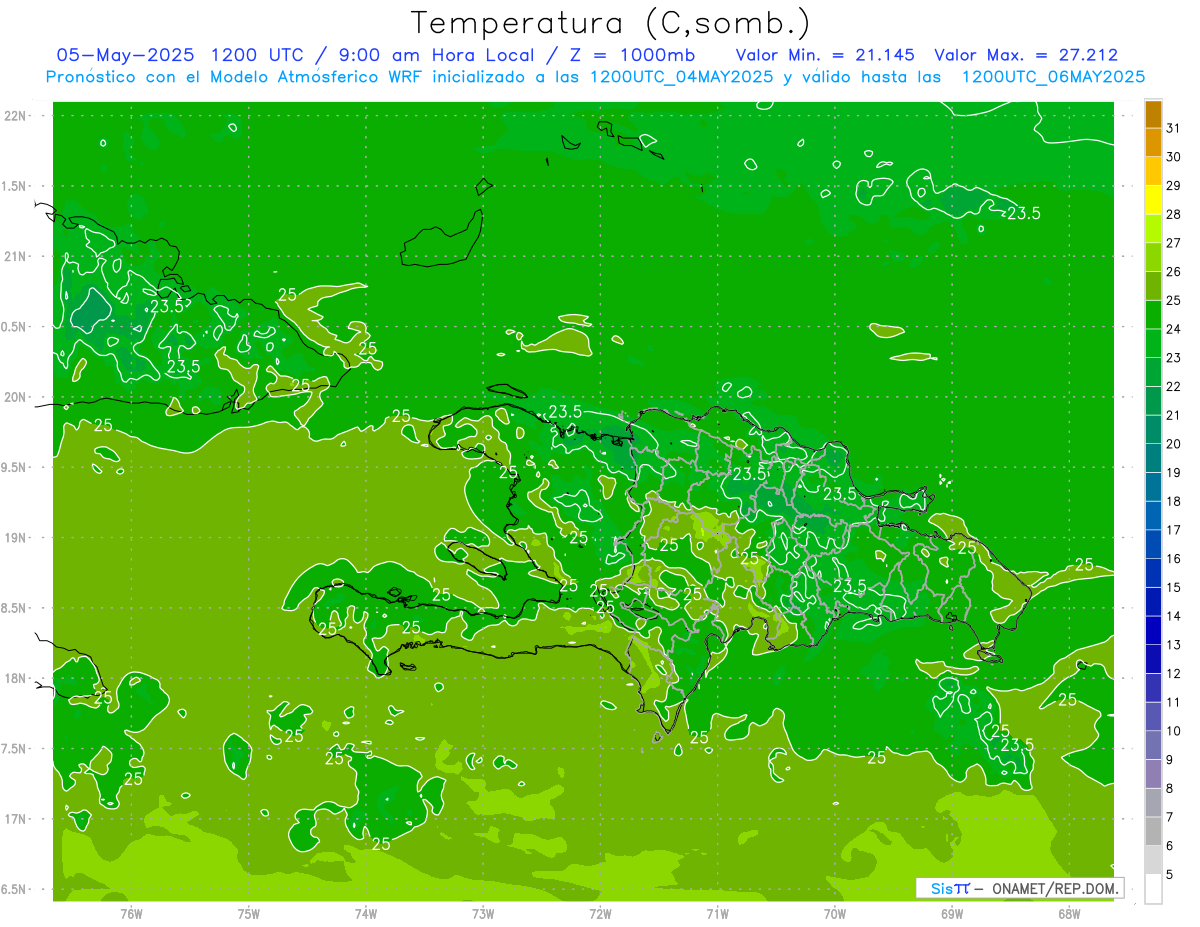Click the "6.5N" latitude axis label
The image size is (1200, 927).
click(x=14, y=889)
